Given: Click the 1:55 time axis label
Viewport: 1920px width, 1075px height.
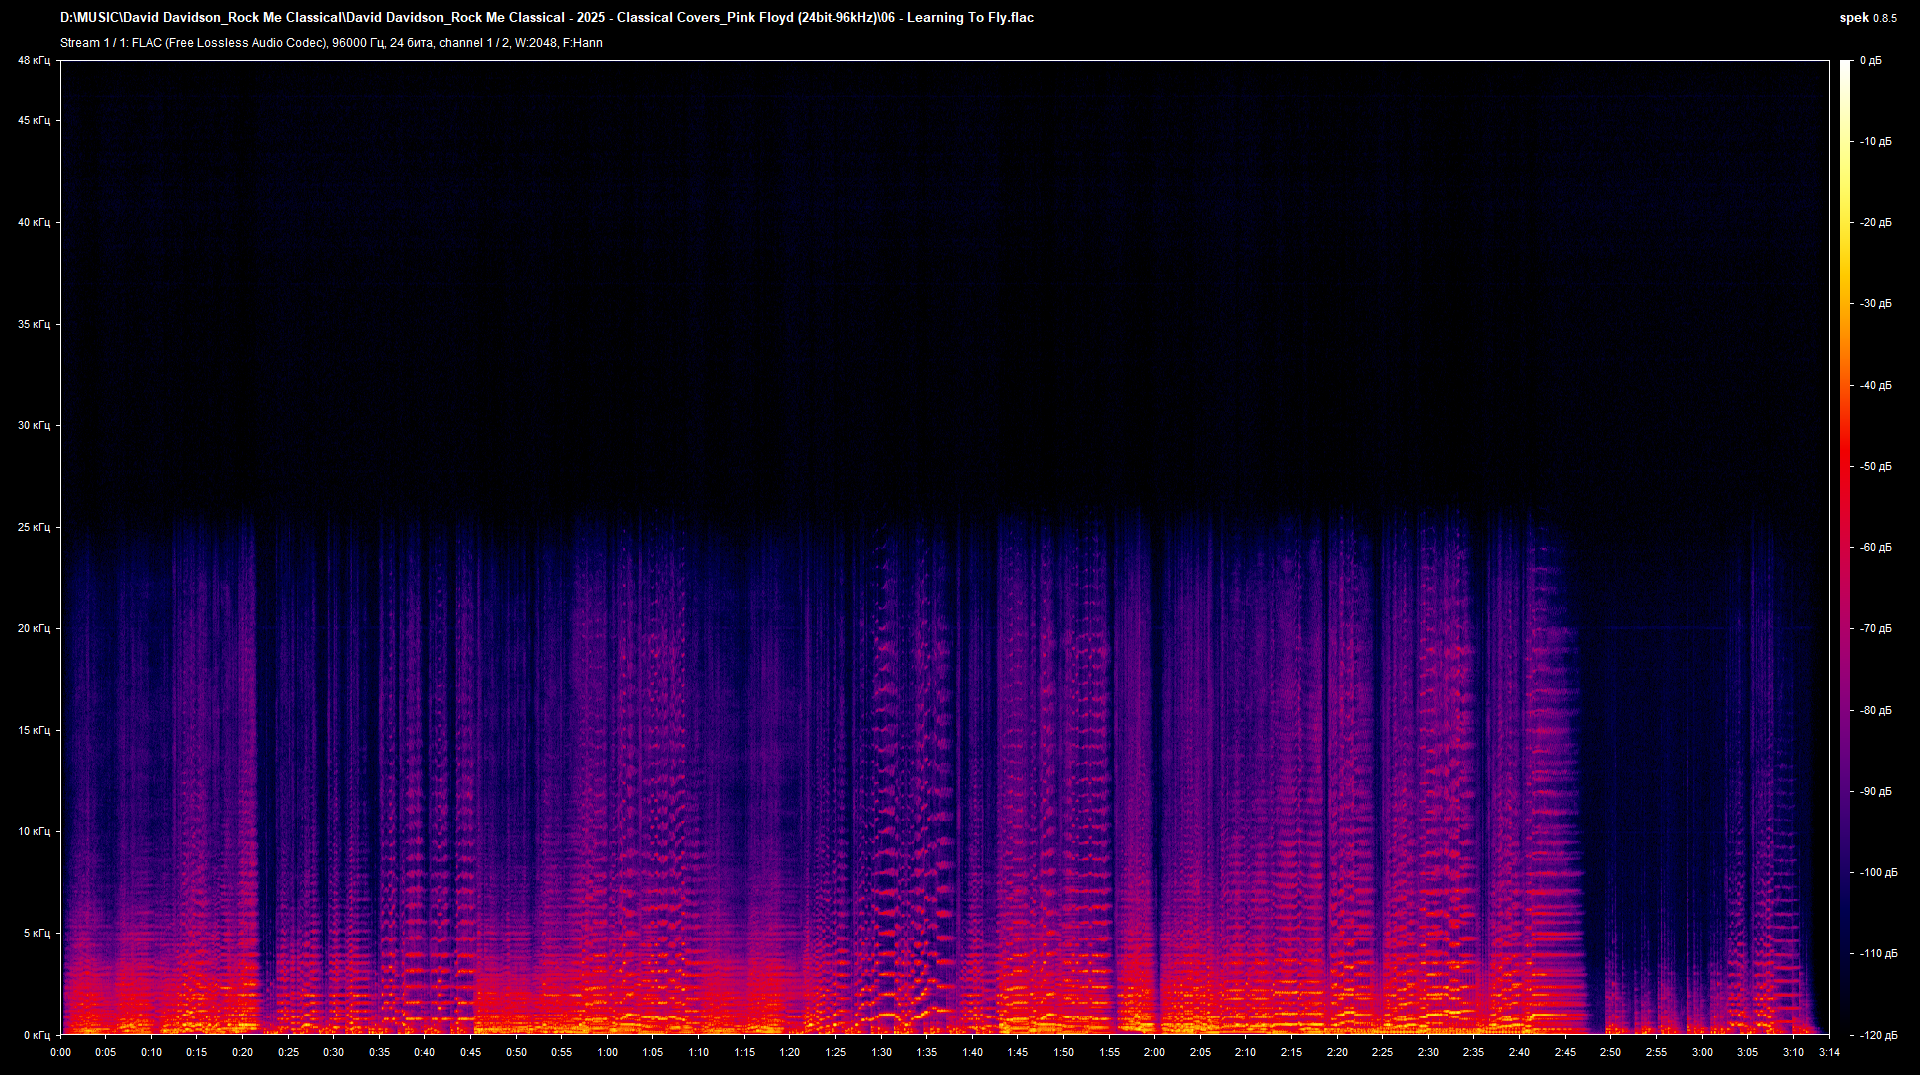Looking at the screenshot, I should coord(1110,1052).
